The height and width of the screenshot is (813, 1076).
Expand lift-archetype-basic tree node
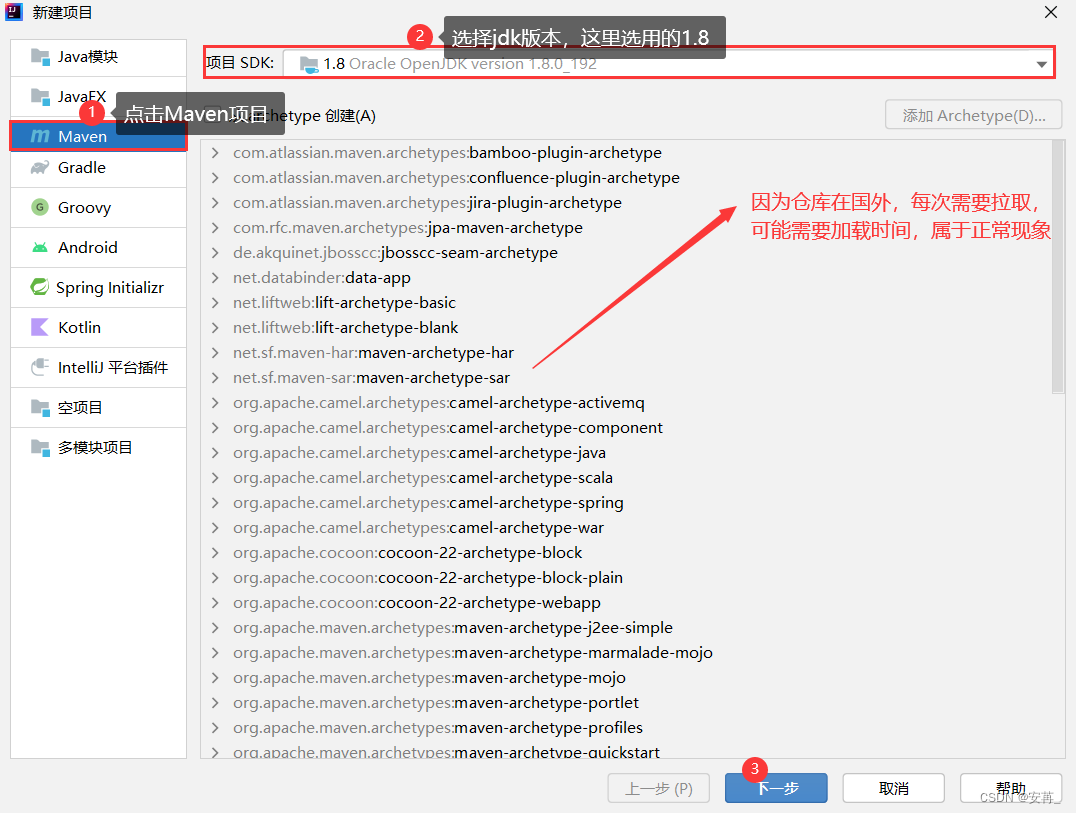(x=215, y=303)
